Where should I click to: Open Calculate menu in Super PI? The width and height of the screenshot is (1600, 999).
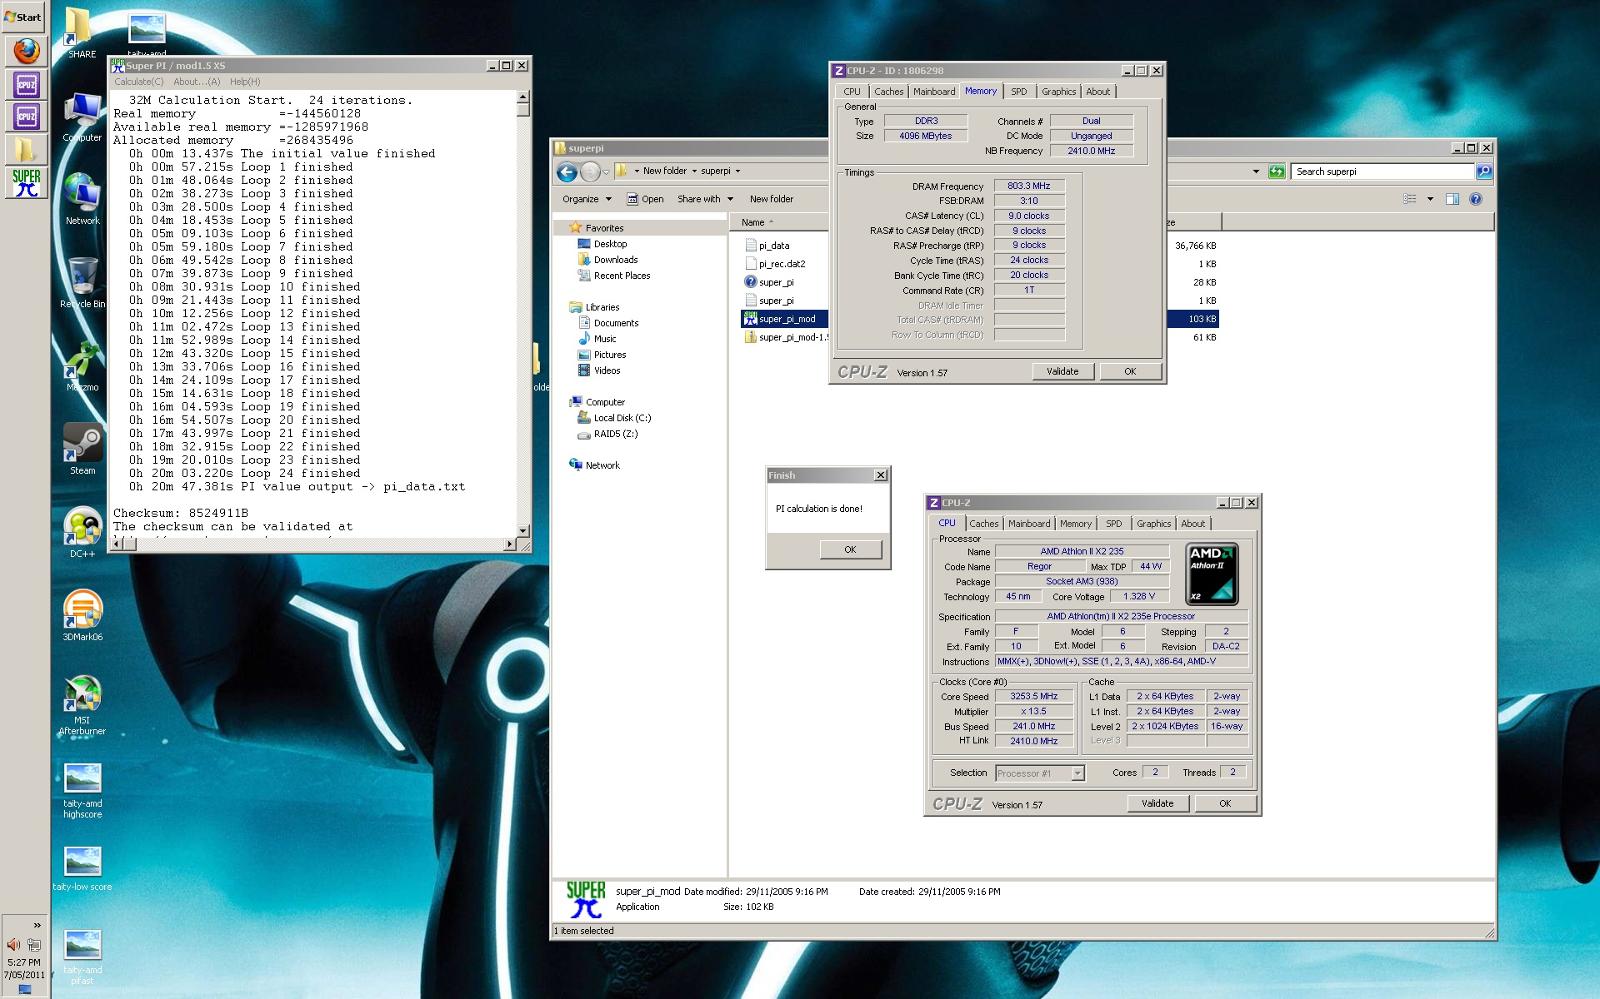[139, 82]
